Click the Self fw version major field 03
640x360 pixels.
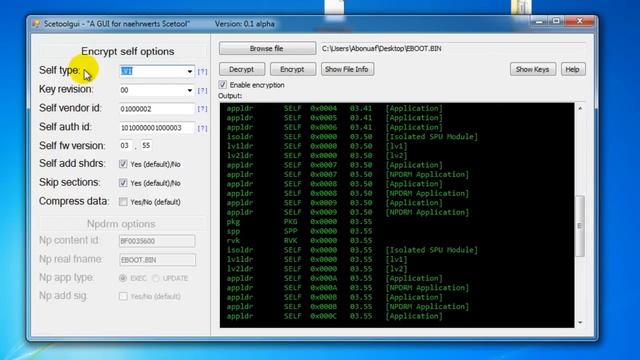126,145
